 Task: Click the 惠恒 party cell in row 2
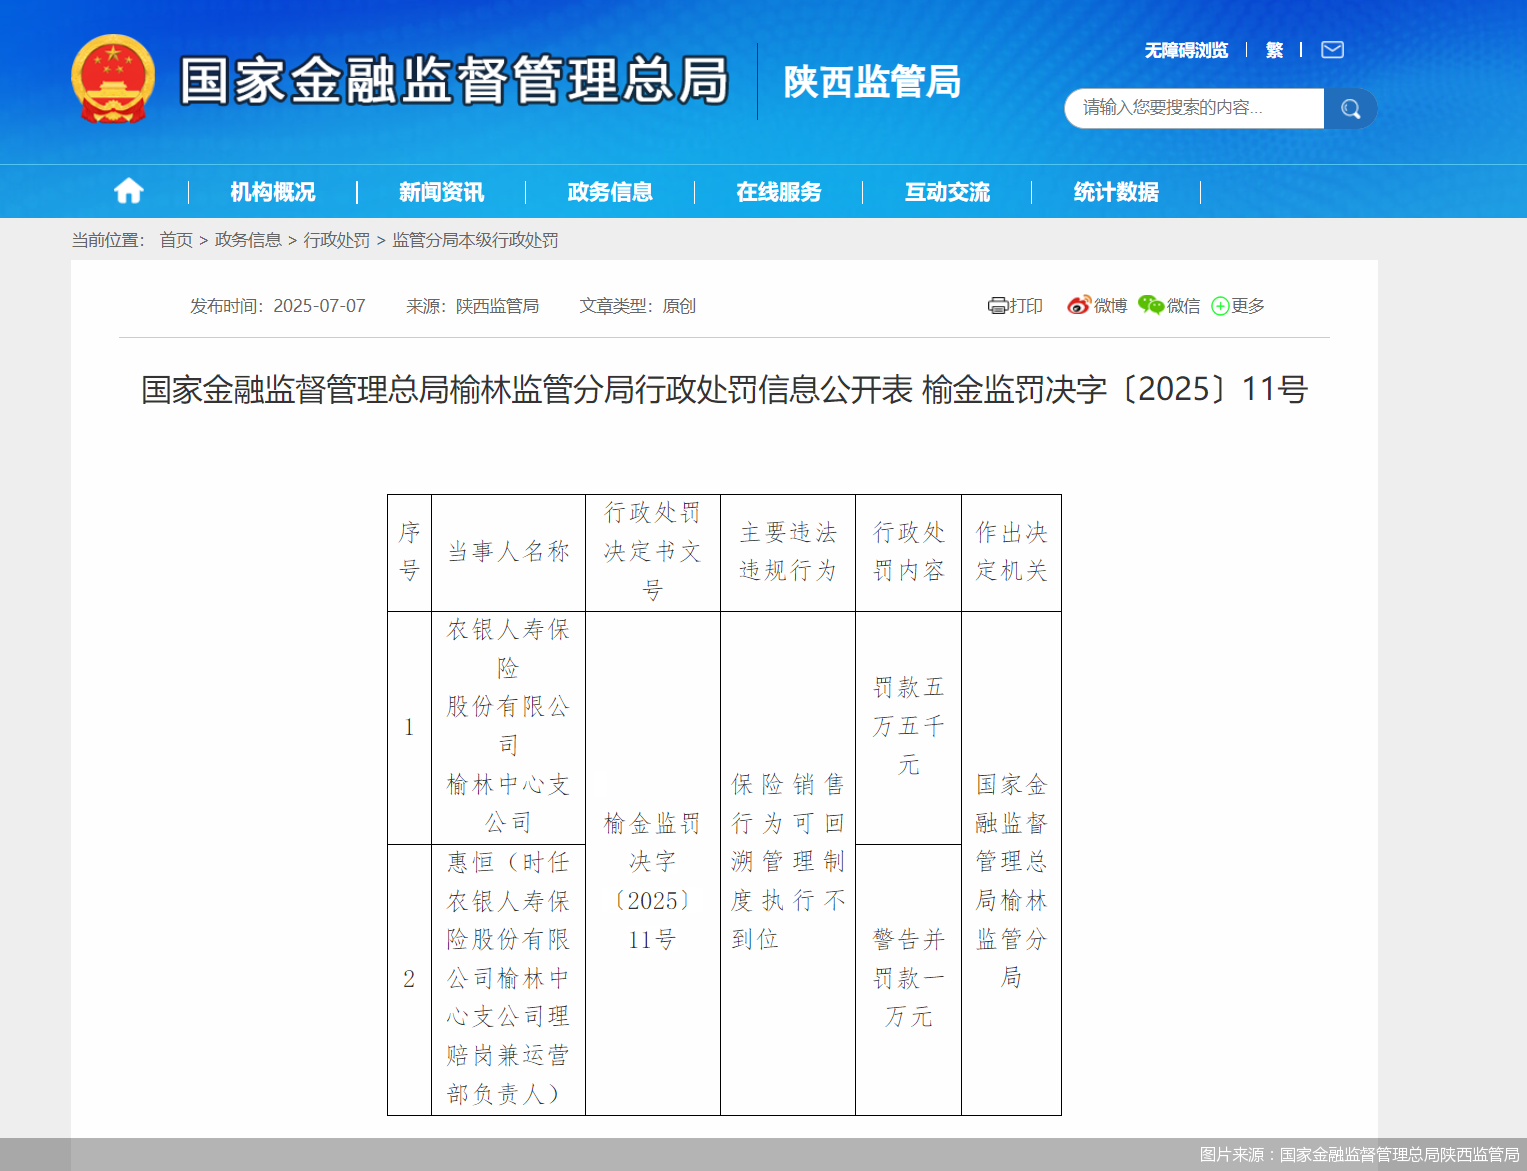pos(508,979)
